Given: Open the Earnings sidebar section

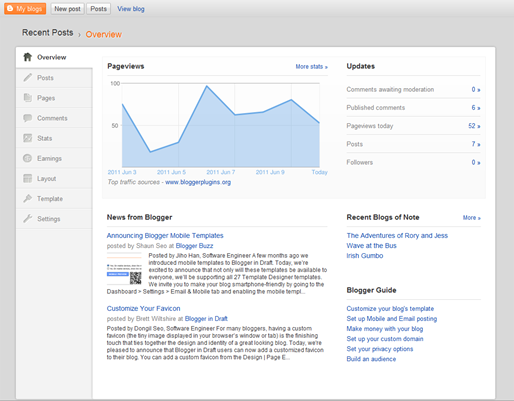Looking at the screenshot, I should [54, 158].
